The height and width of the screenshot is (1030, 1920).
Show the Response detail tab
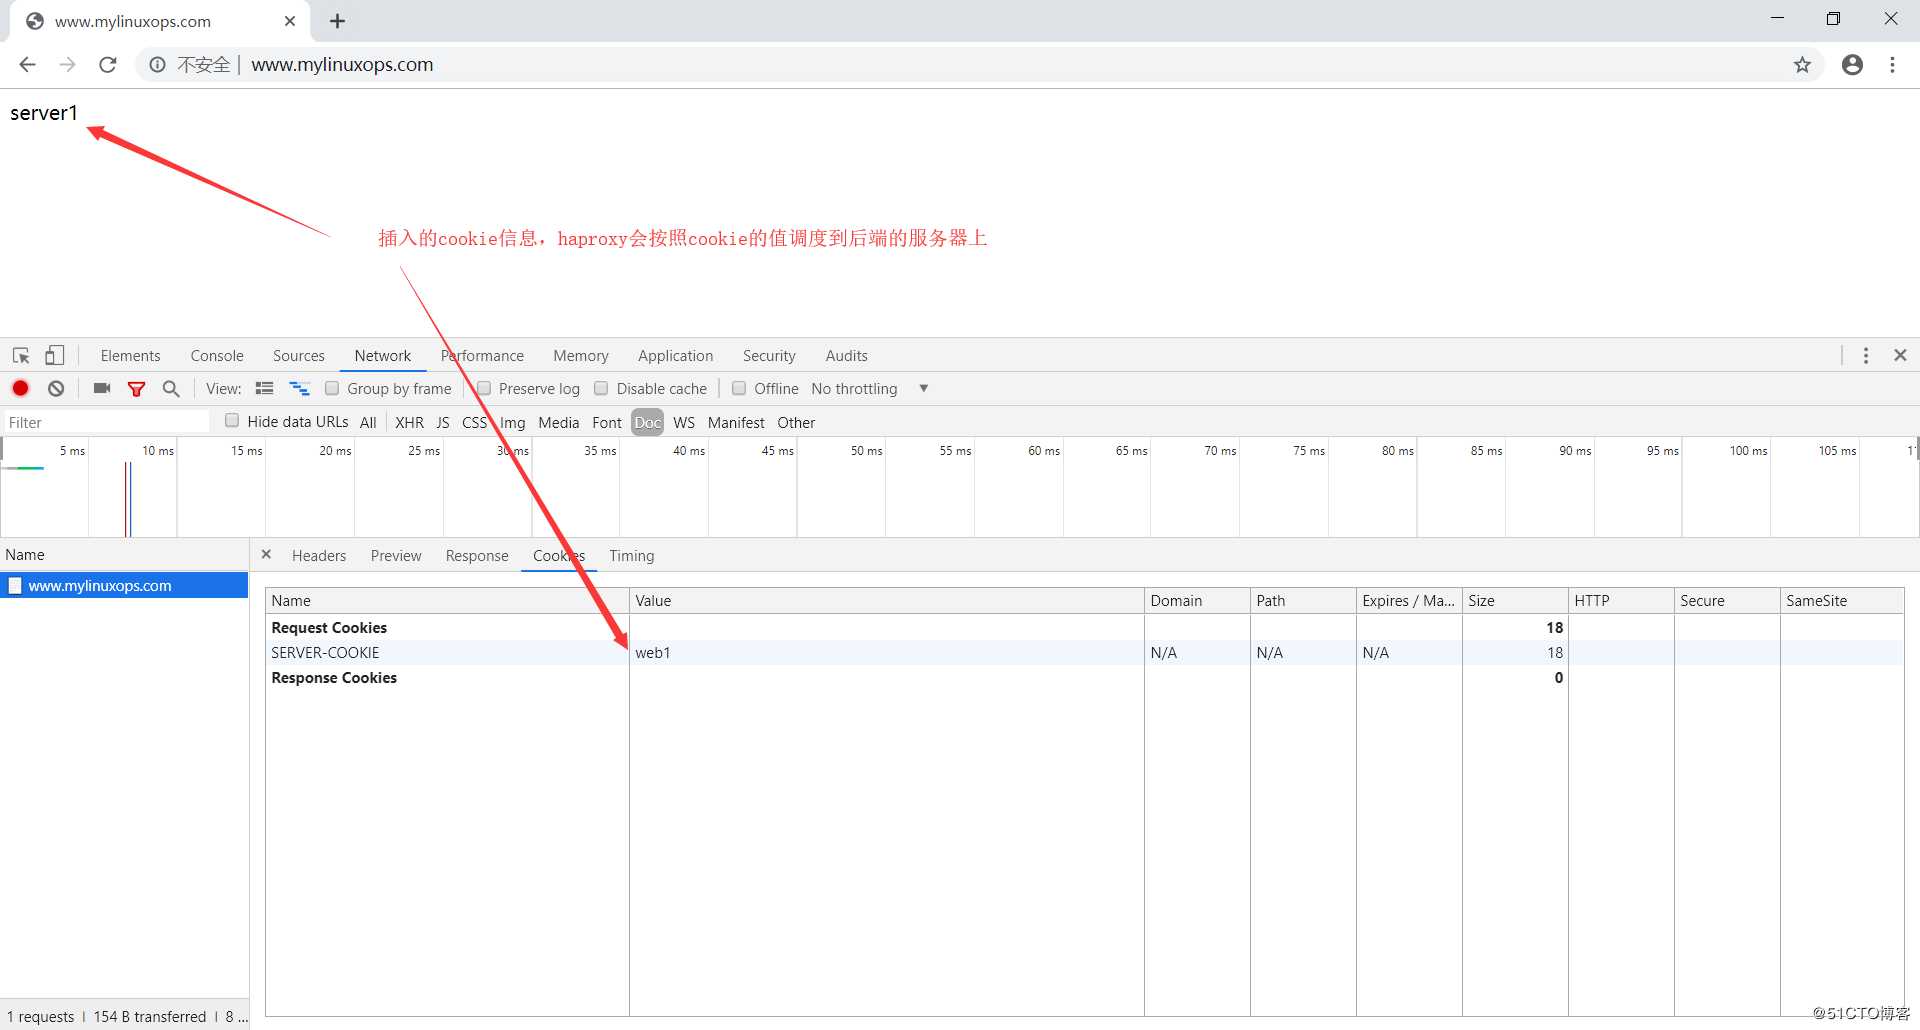(x=477, y=556)
